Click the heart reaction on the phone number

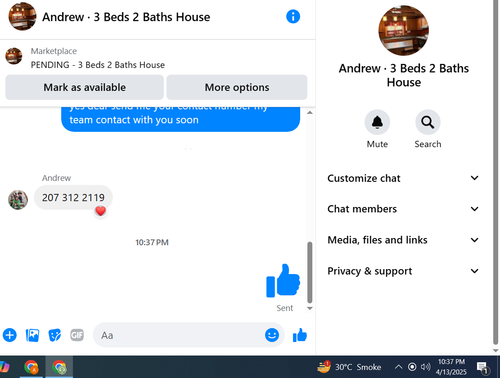coord(100,211)
